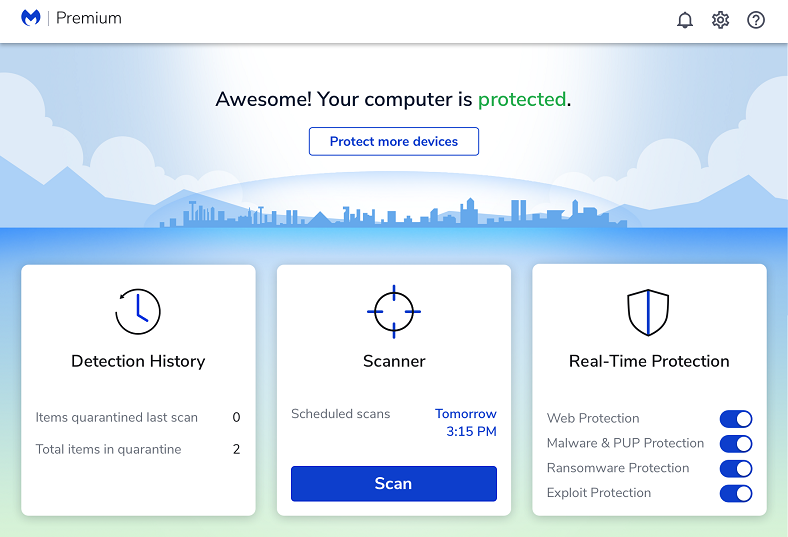Click the help question mark icon
Image resolution: width=788 pixels, height=537 pixels.
[x=756, y=20]
